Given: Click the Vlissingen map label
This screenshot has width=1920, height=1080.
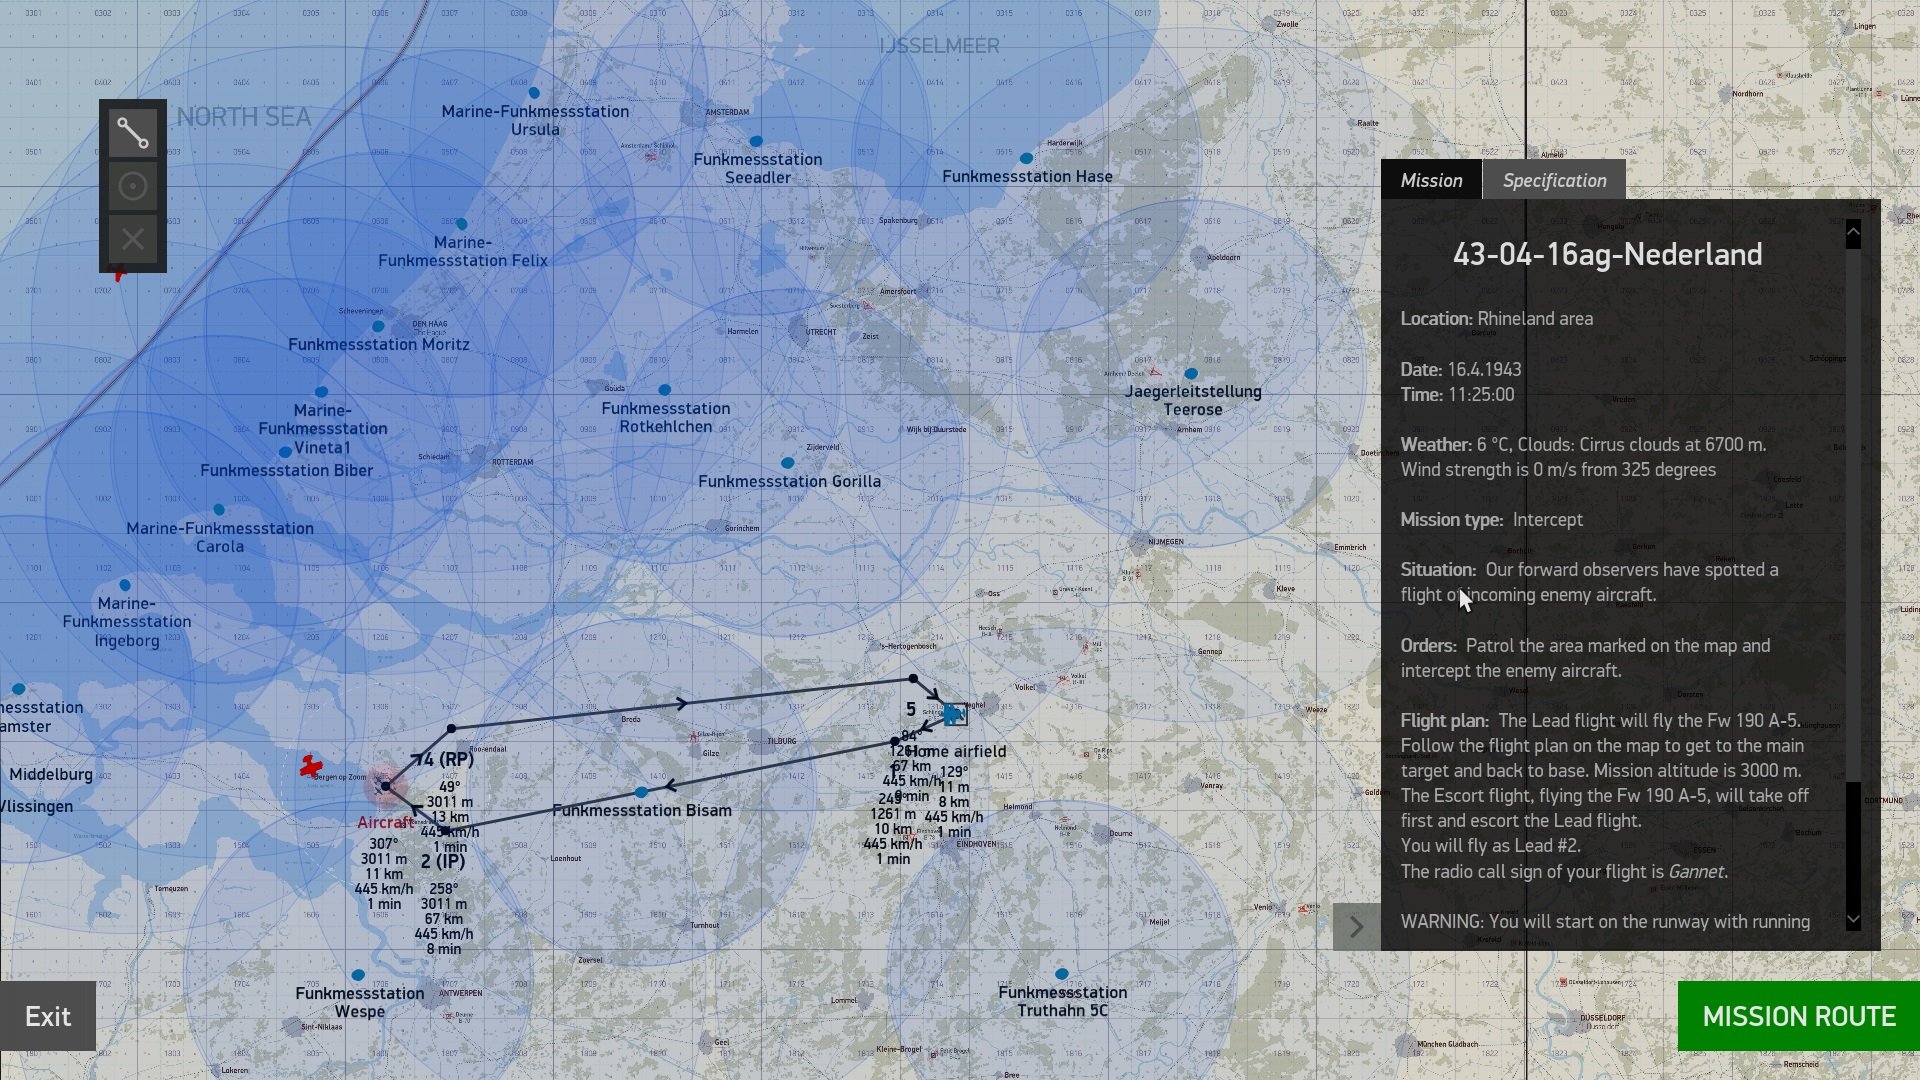Looking at the screenshot, I should (x=36, y=806).
